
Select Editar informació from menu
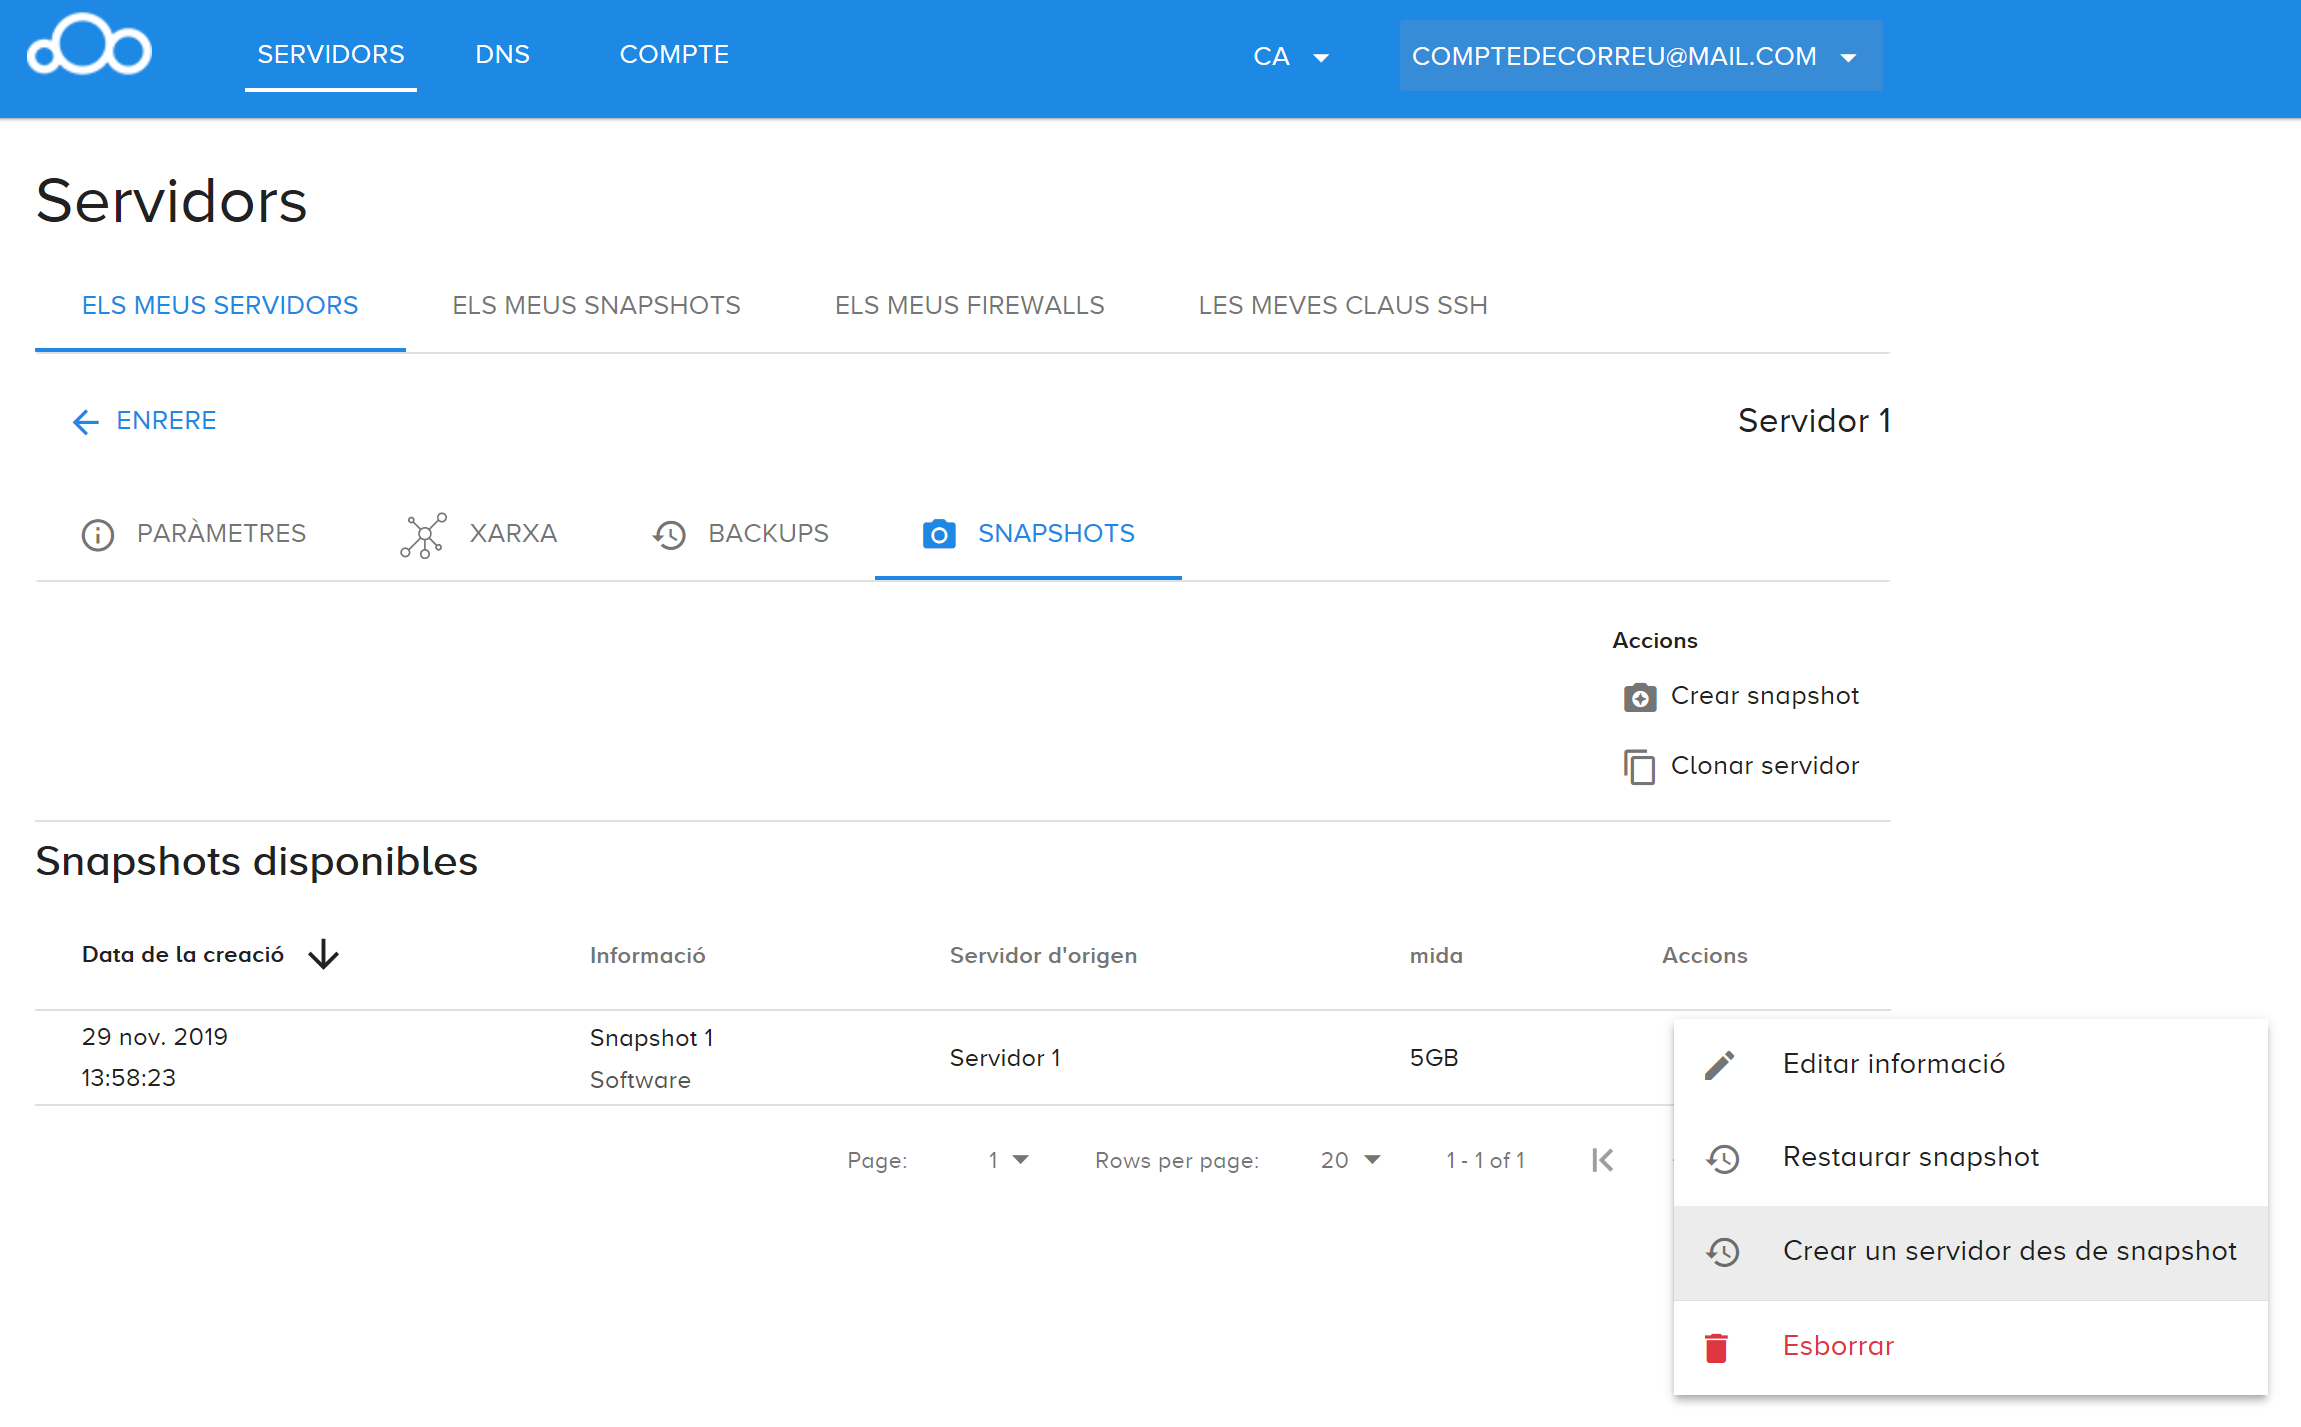[x=1970, y=1065]
